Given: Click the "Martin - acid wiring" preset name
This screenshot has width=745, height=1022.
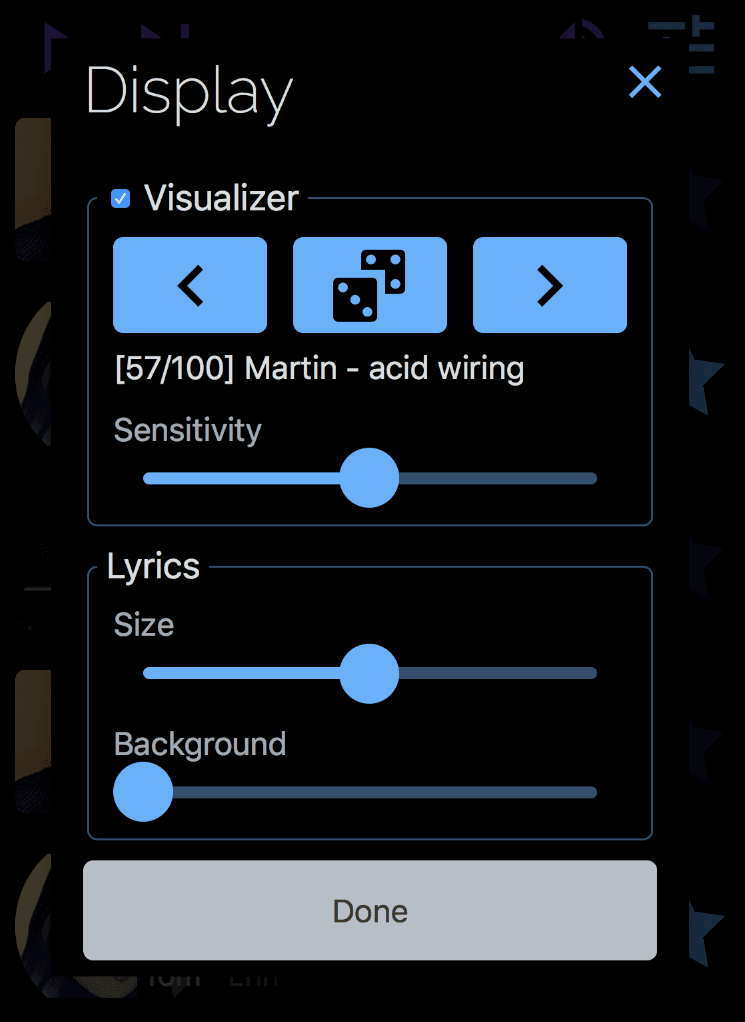Looking at the screenshot, I should [x=384, y=369].
